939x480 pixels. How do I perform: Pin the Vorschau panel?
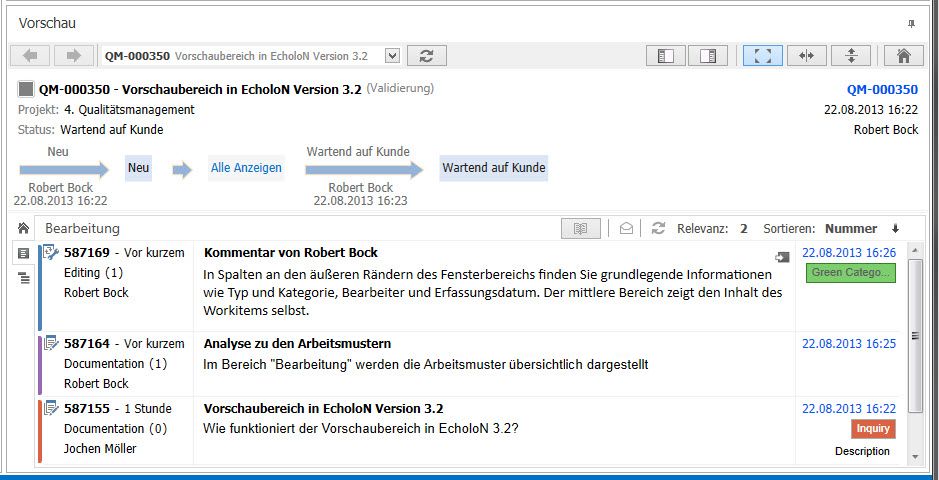pyautogui.click(x=911, y=23)
